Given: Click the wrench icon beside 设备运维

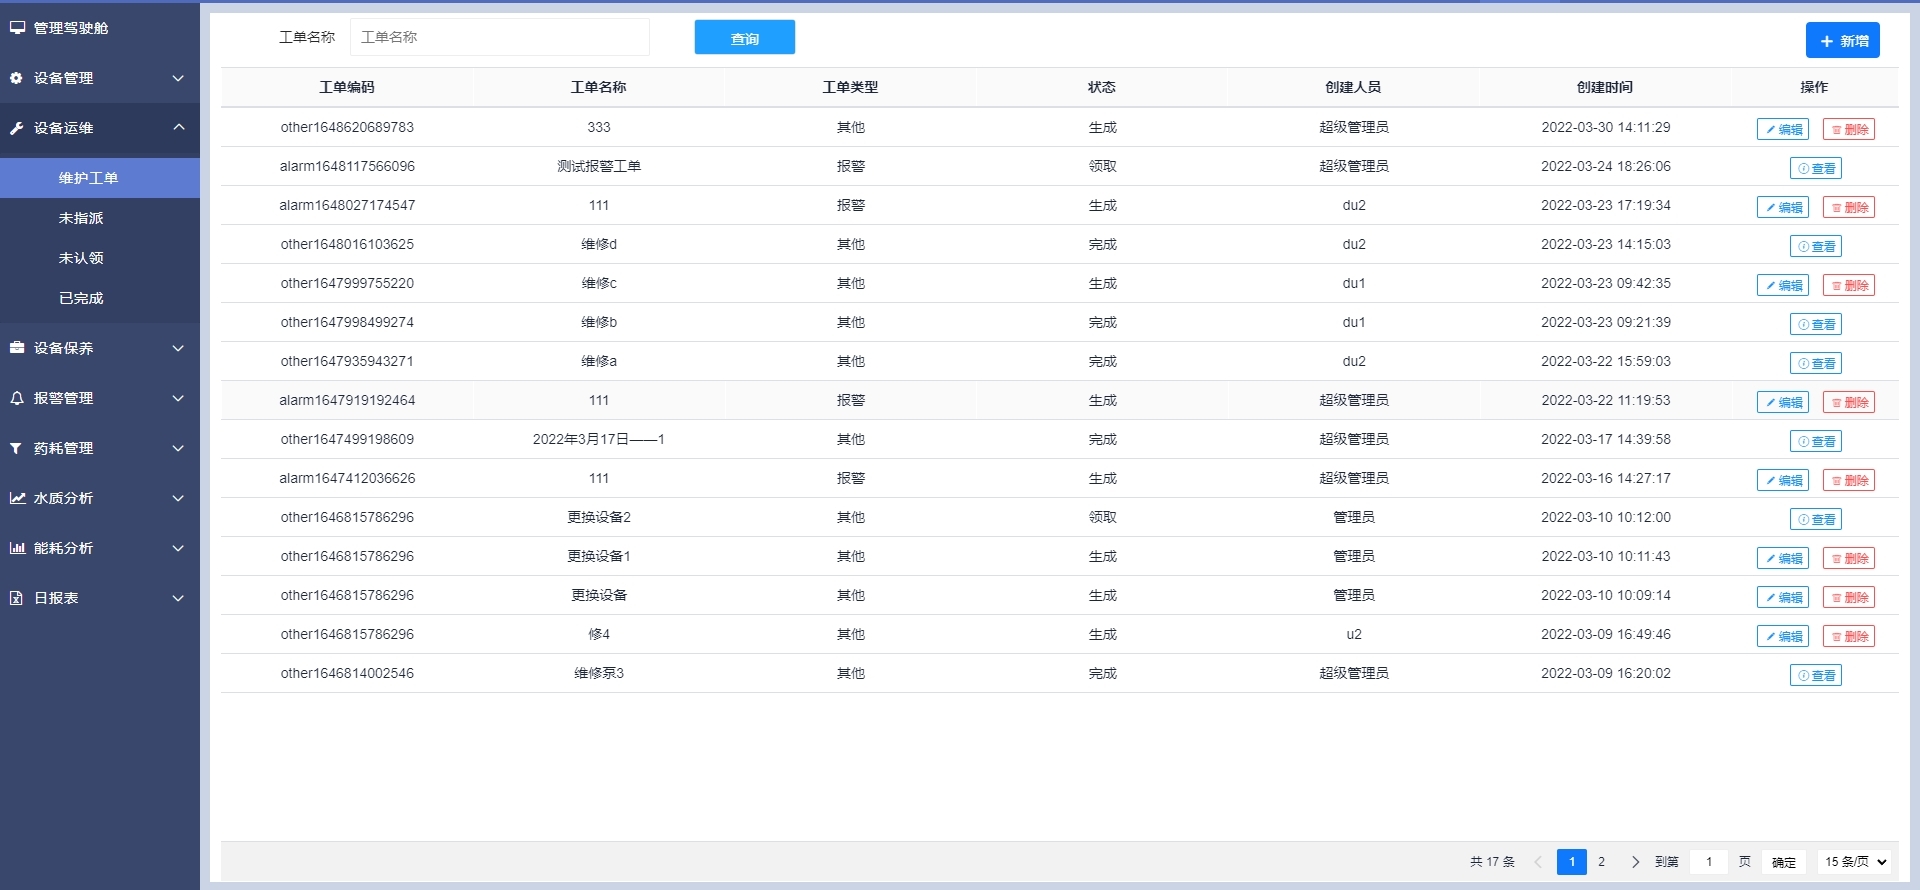Looking at the screenshot, I should click(x=16, y=128).
